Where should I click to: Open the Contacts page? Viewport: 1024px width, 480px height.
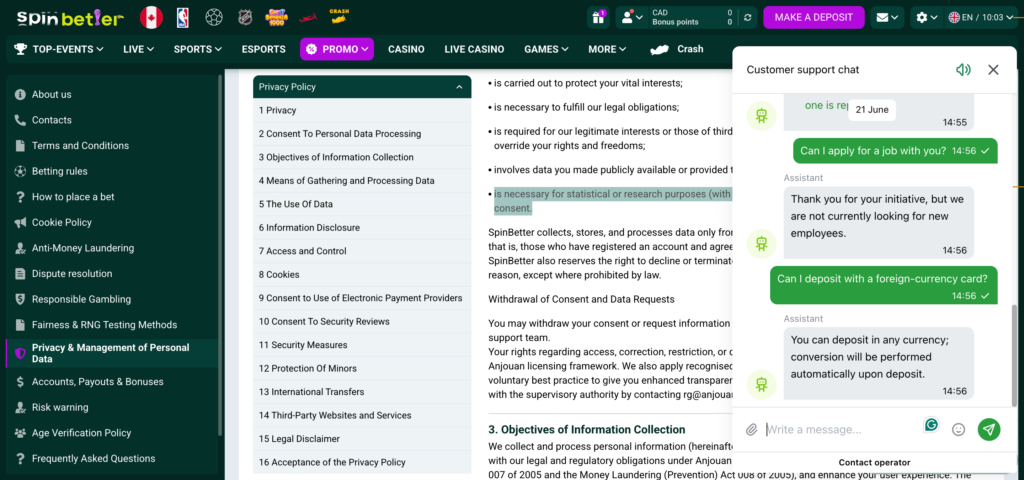click(111, 120)
